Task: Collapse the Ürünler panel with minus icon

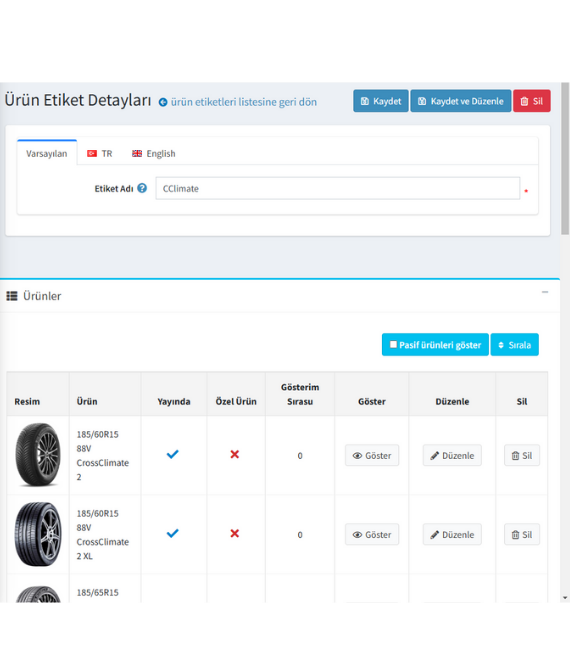Action: [545, 292]
